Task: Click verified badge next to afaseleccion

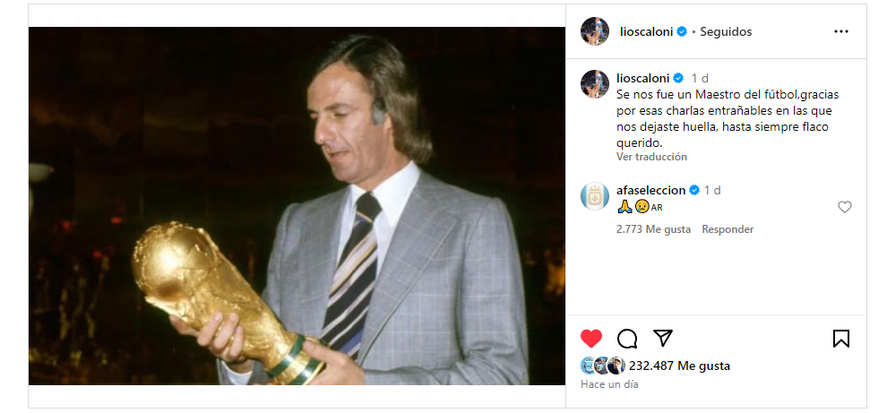Action: (694, 190)
